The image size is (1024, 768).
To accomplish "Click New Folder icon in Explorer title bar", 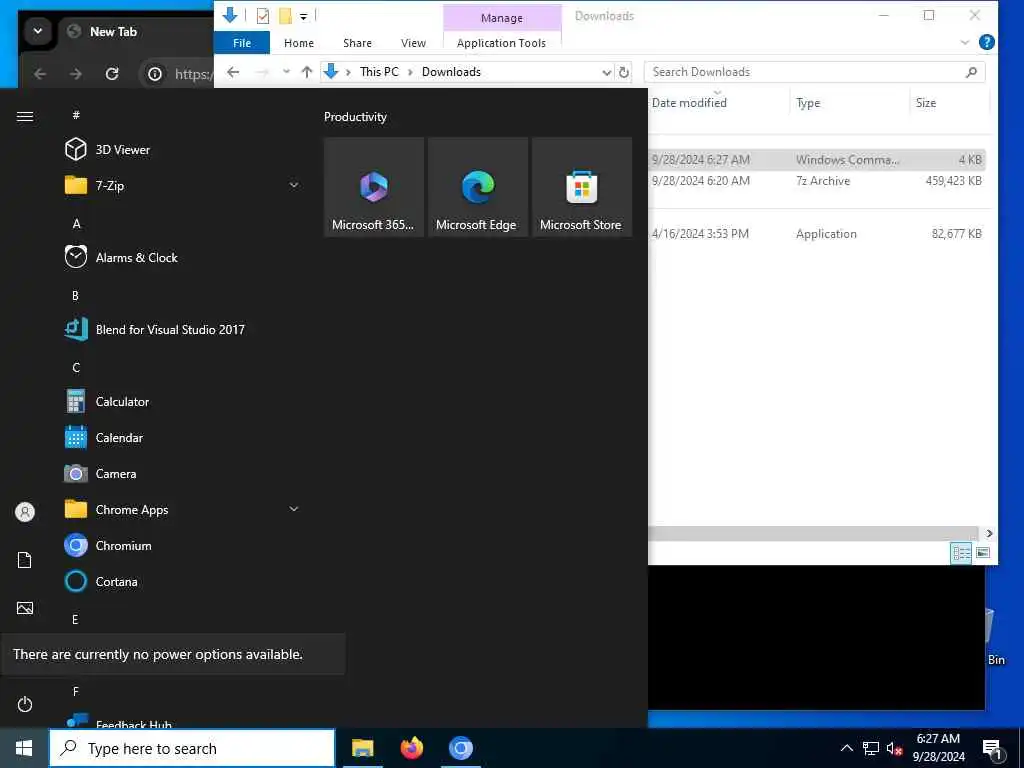I will pyautogui.click(x=285, y=16).
